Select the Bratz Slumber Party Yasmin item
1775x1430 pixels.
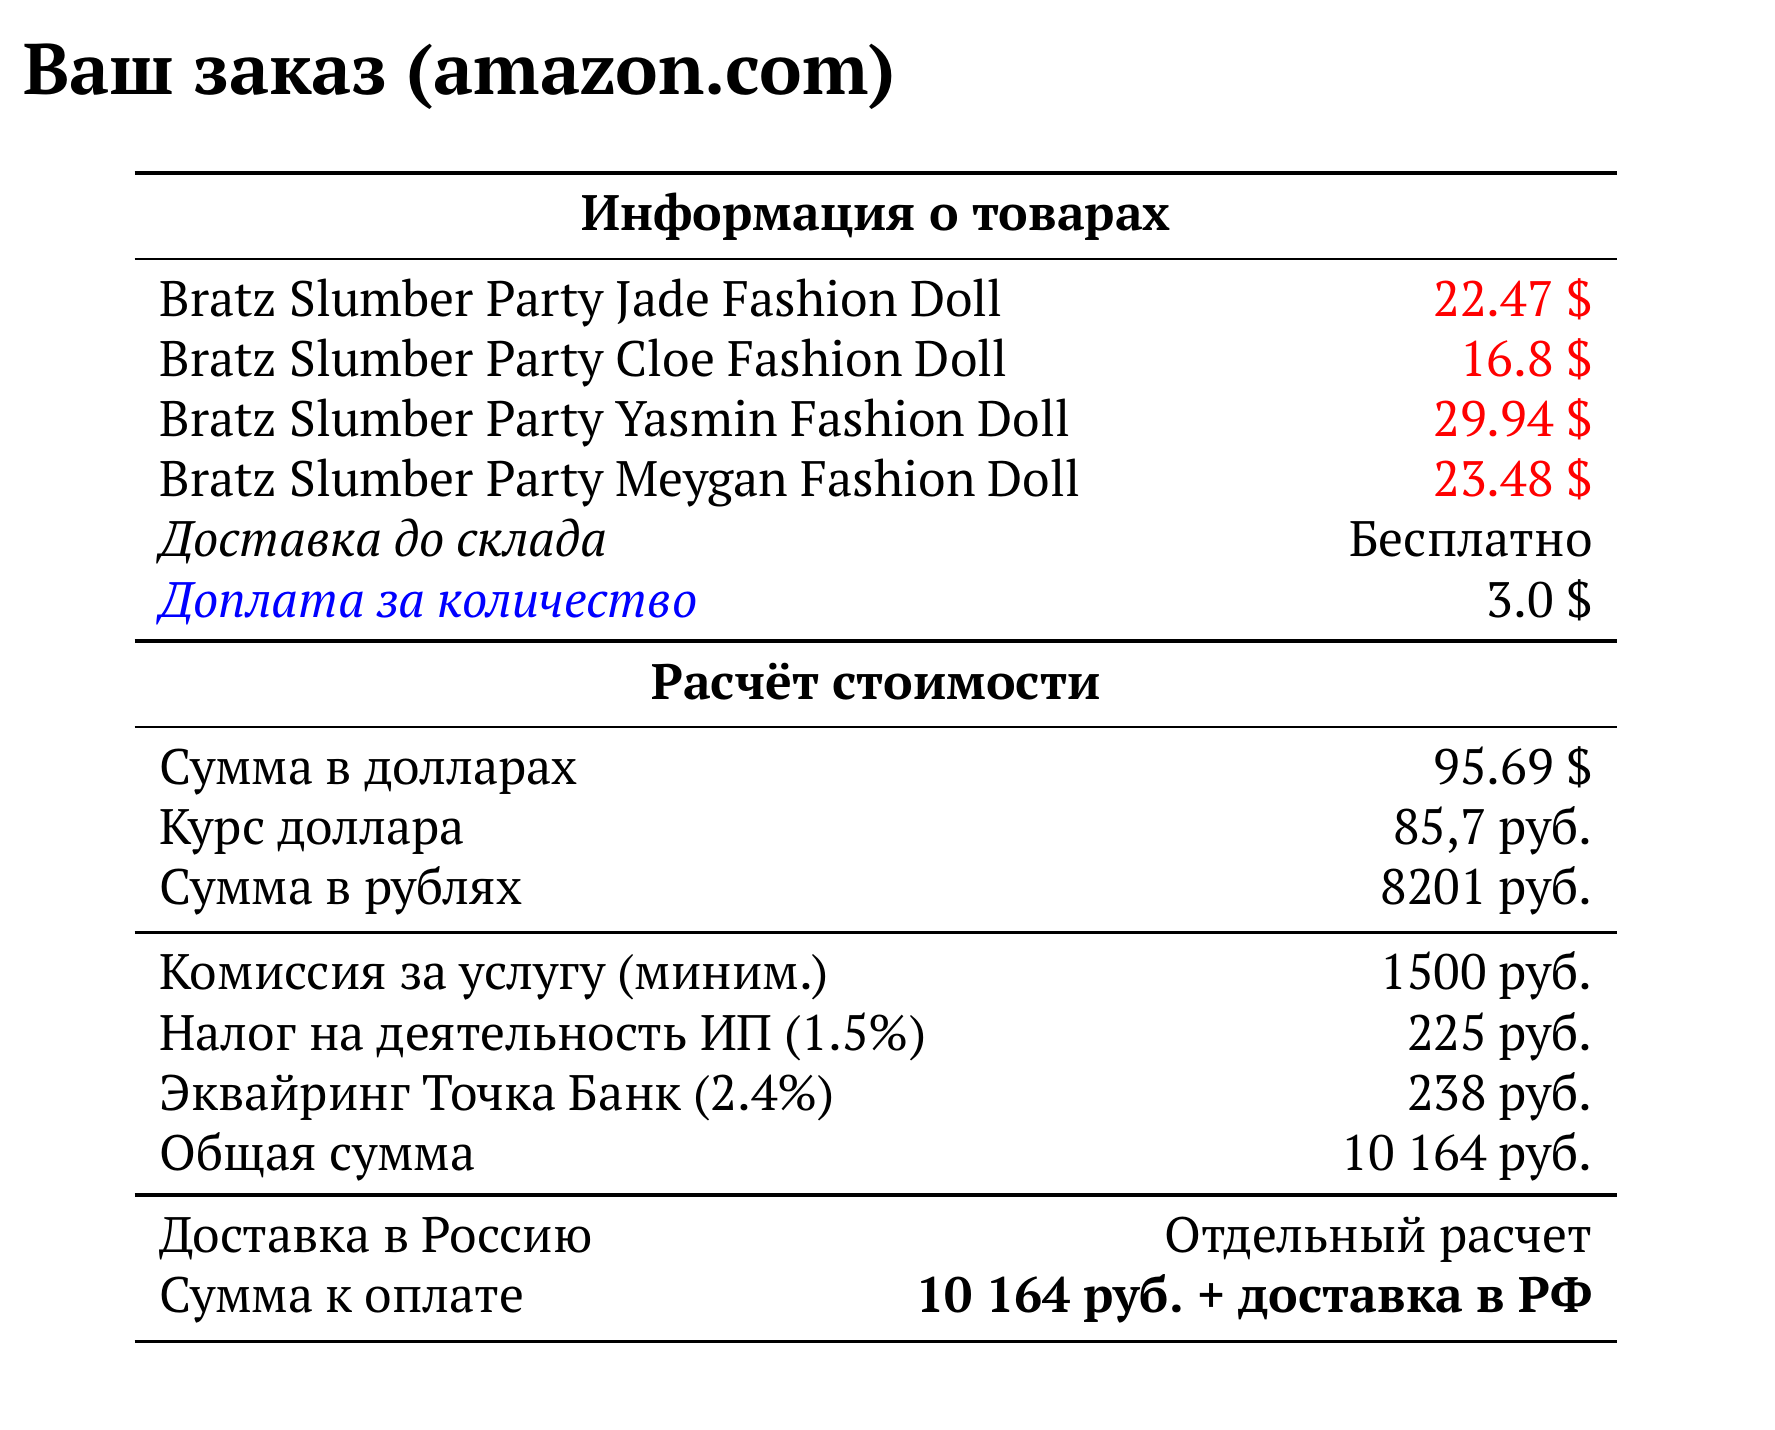(614, 420)
